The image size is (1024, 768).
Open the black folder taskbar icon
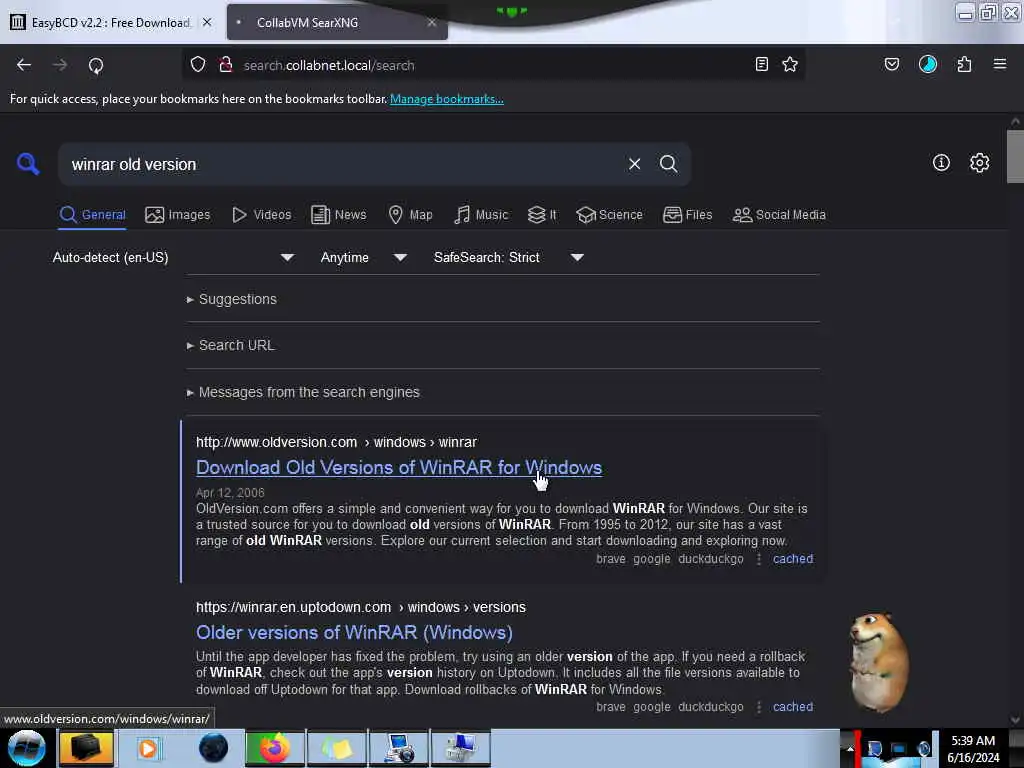click(x=86, y=748)
